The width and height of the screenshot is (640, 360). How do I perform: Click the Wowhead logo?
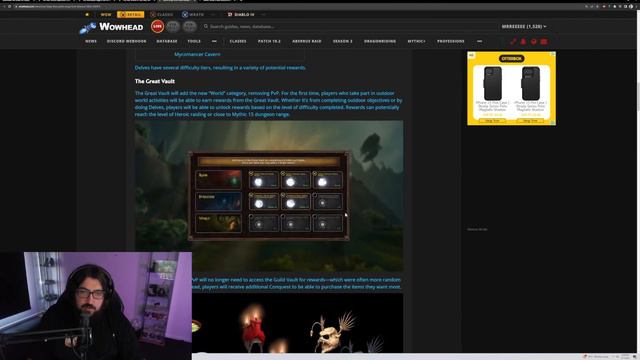(x=111, y=27)
